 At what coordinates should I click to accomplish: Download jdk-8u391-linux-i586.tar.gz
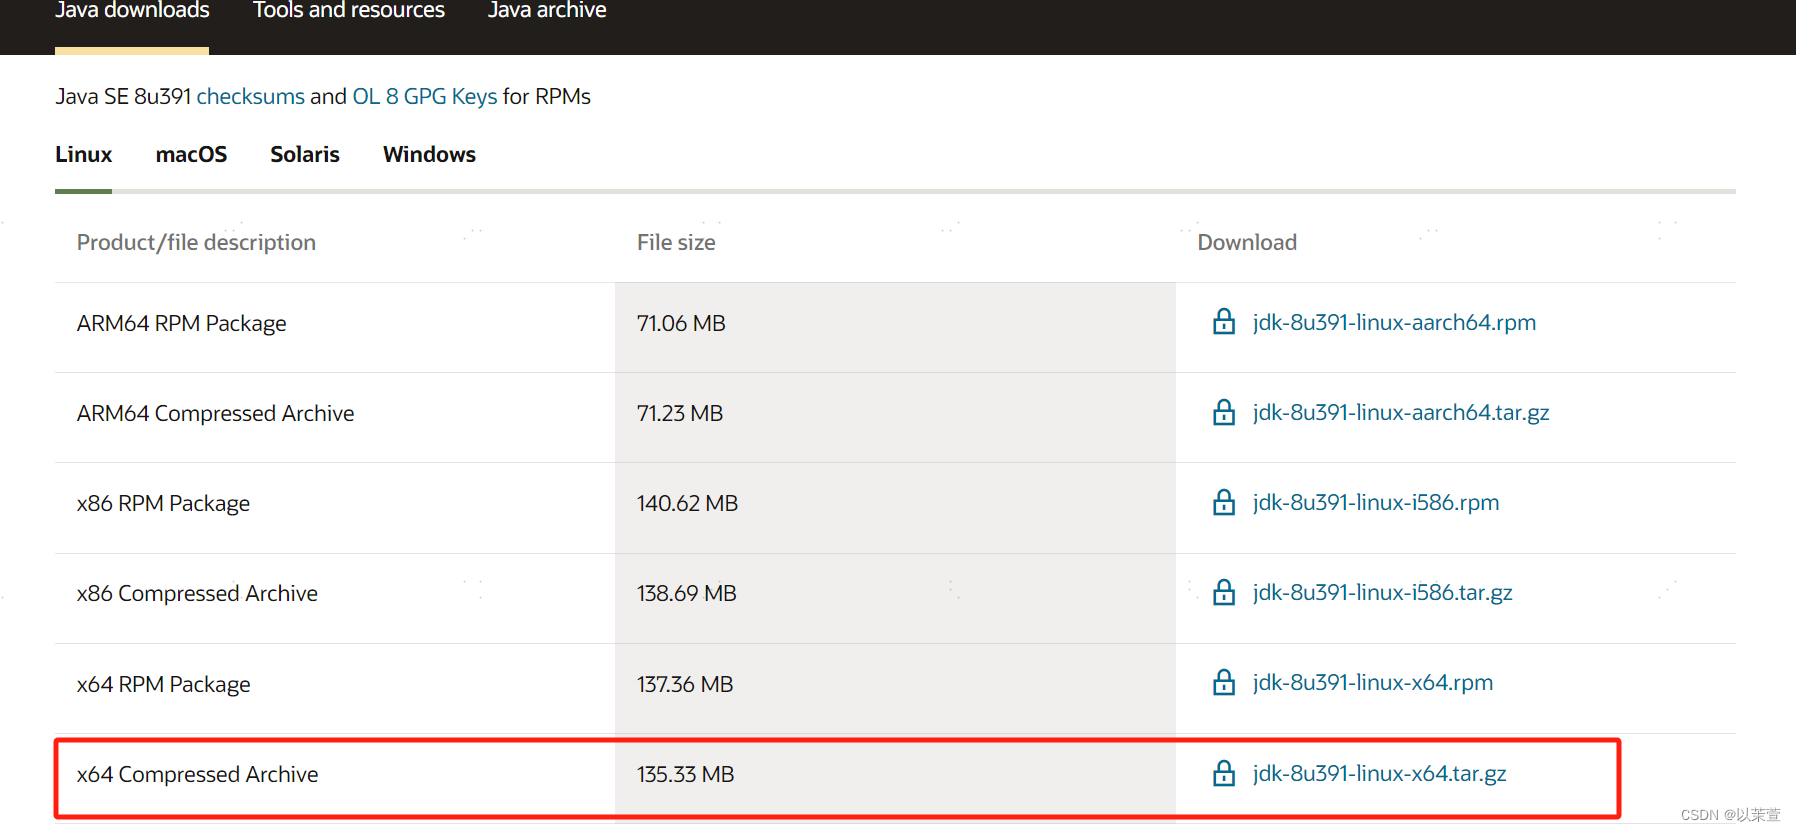(1382, 592)
